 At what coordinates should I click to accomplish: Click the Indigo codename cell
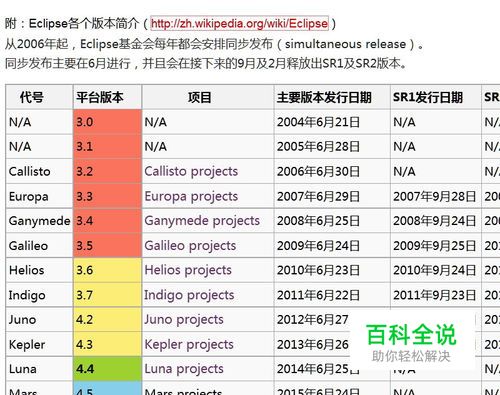click(39, 295)
